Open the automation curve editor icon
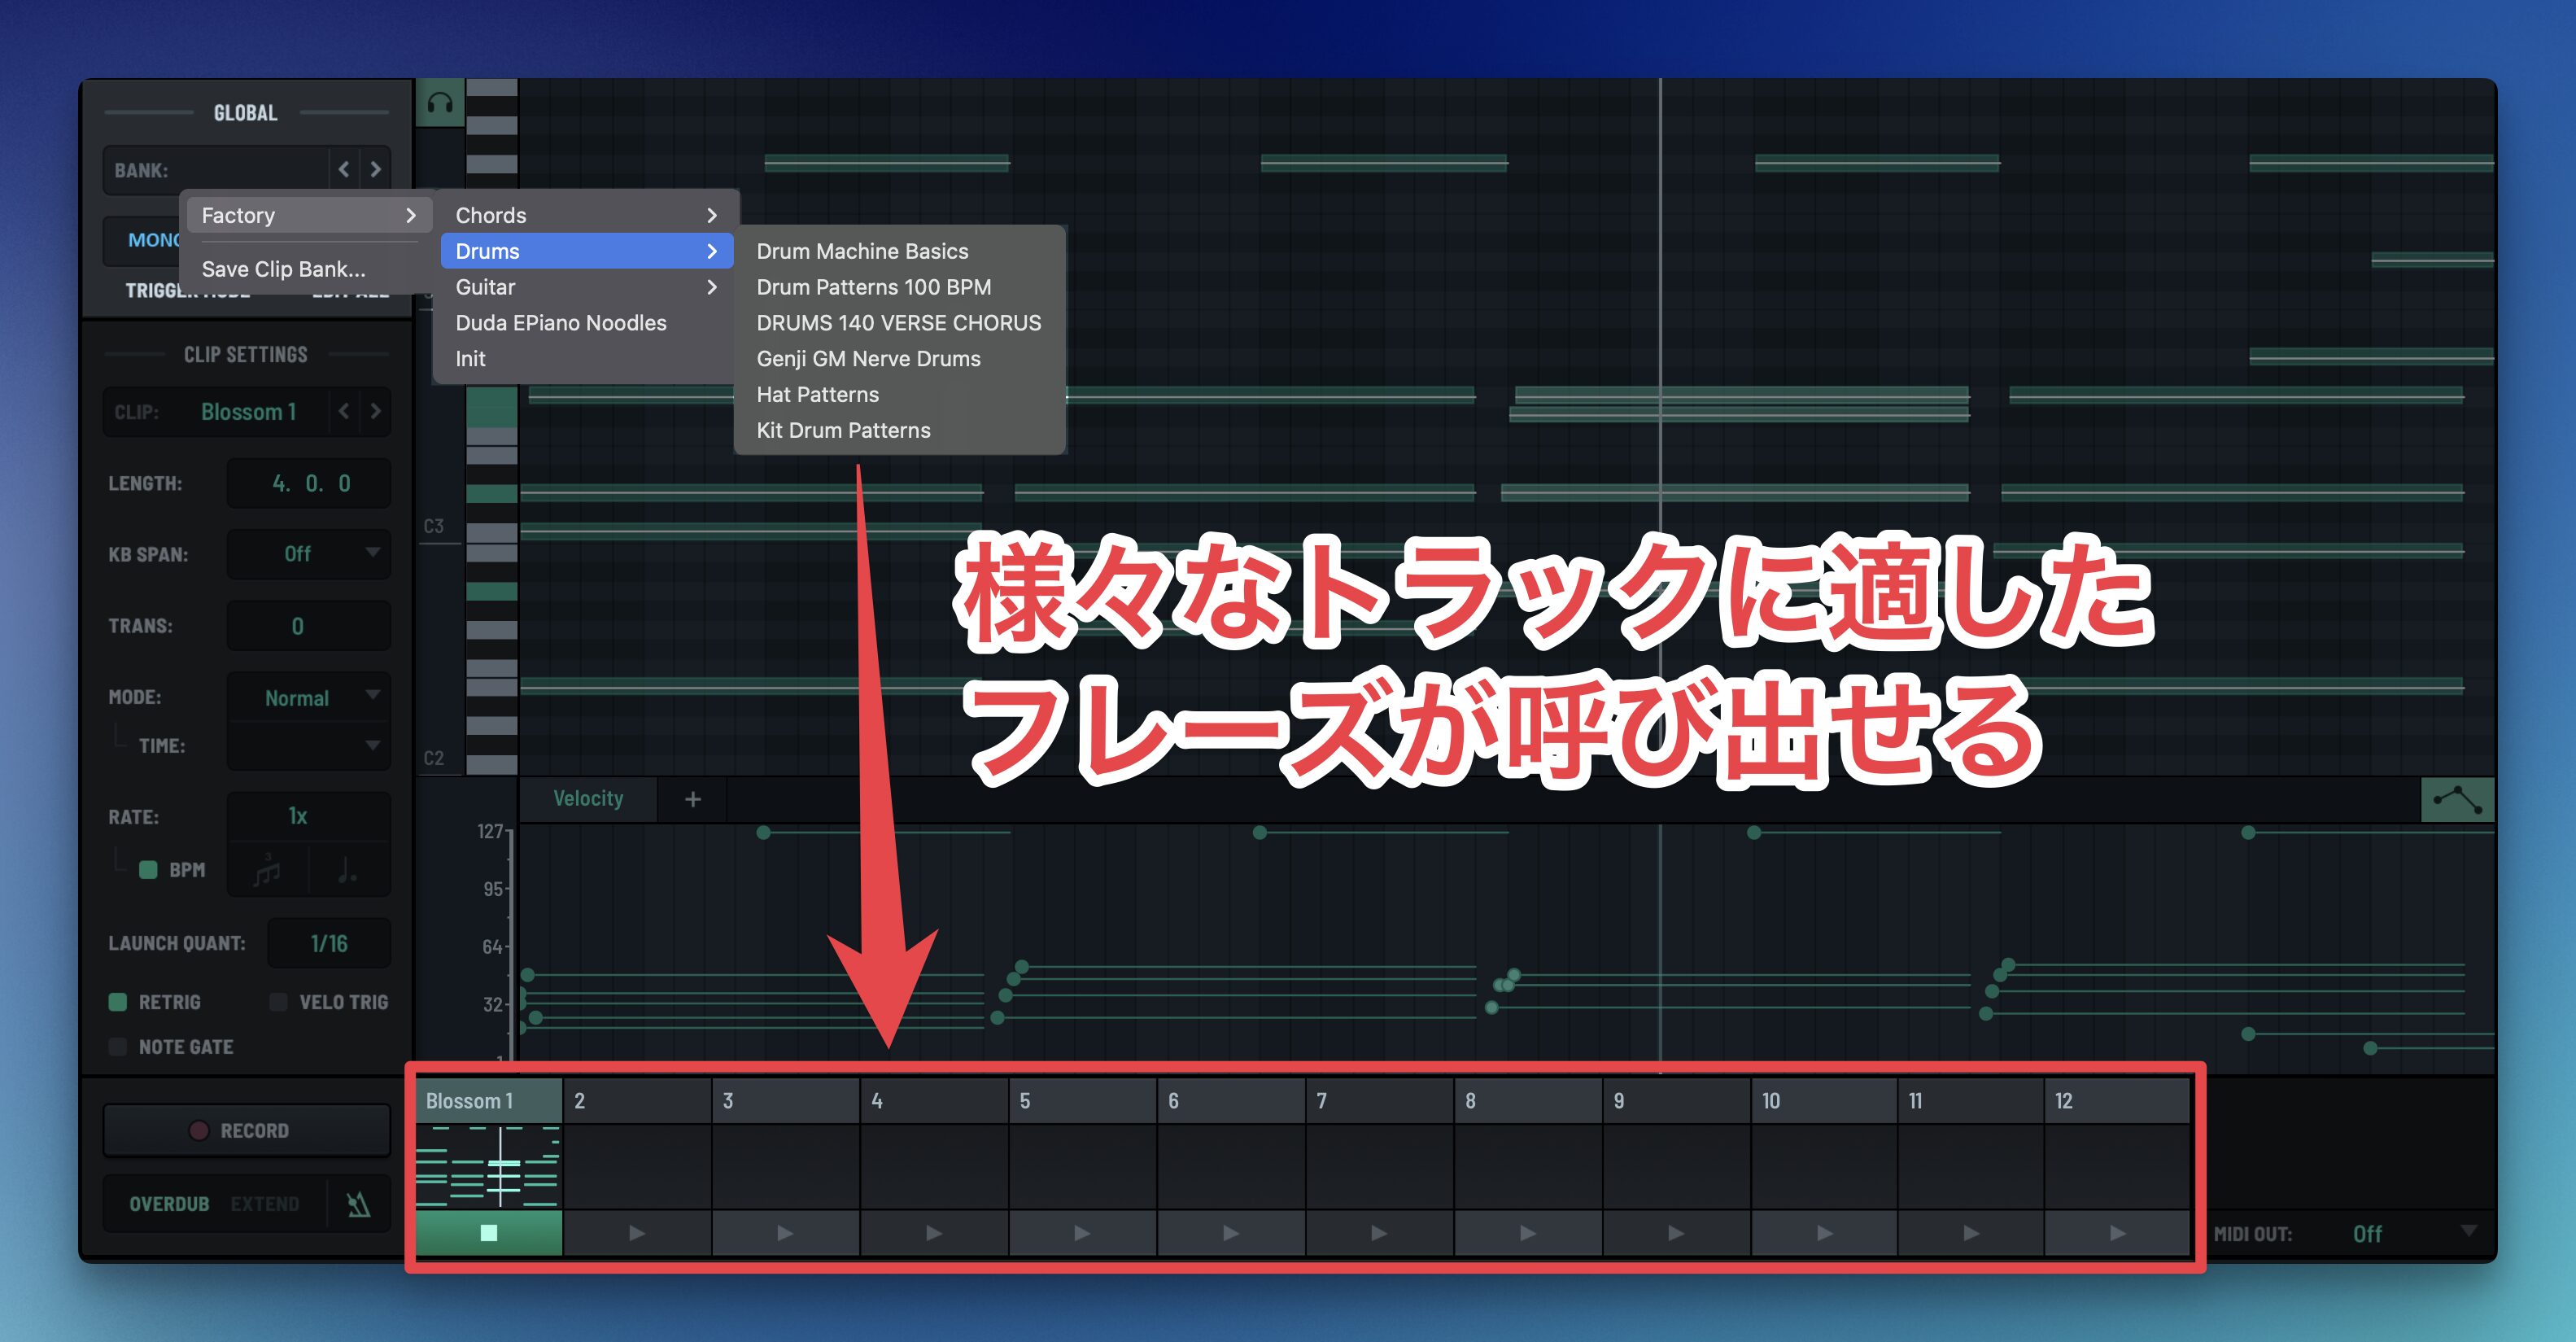Image resolution: width=2576 pixels, height=1342 pixels. tap(2457, 800)
